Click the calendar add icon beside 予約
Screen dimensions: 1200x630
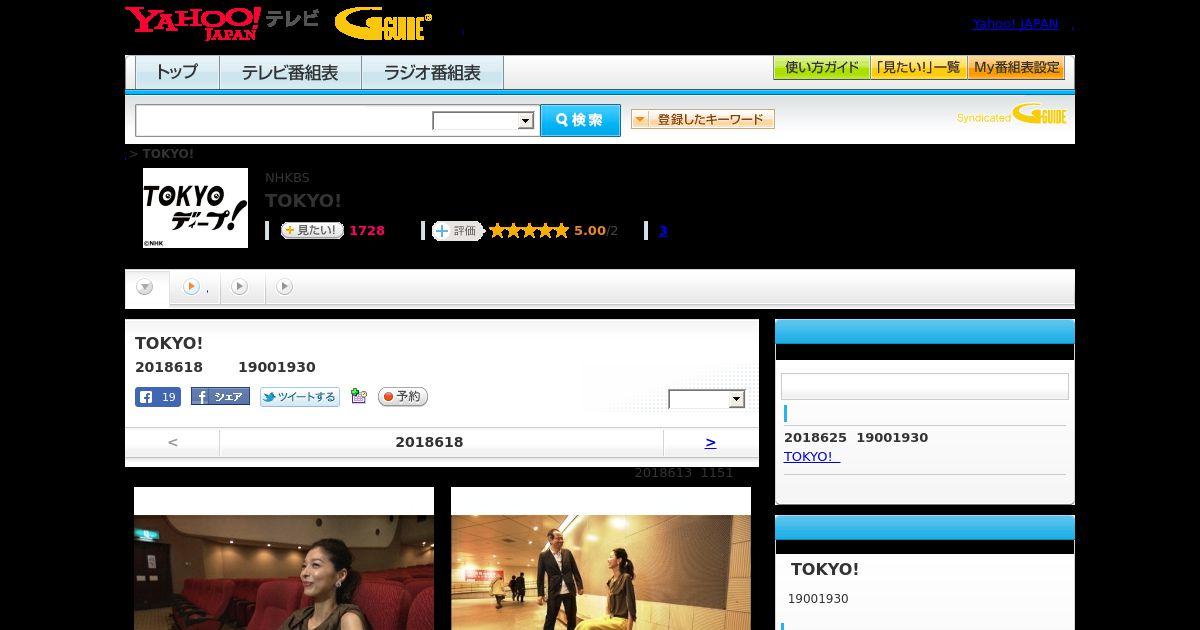[359, 397]
